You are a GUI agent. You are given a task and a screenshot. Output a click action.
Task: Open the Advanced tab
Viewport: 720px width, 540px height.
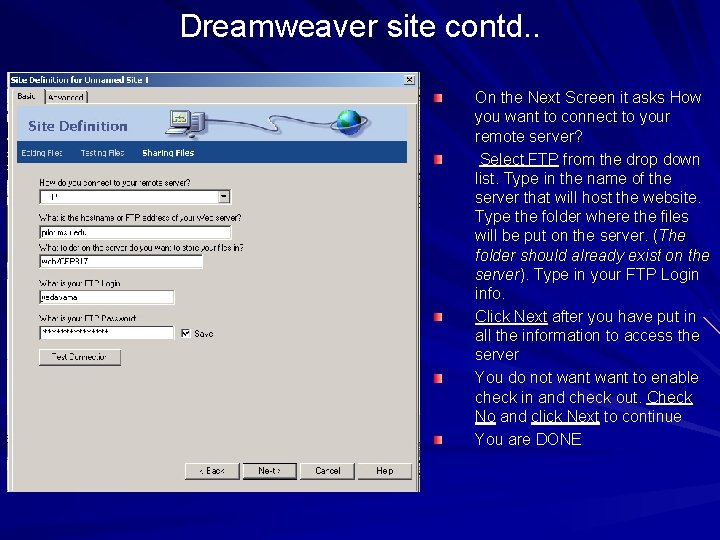click(x=66, y=97)
